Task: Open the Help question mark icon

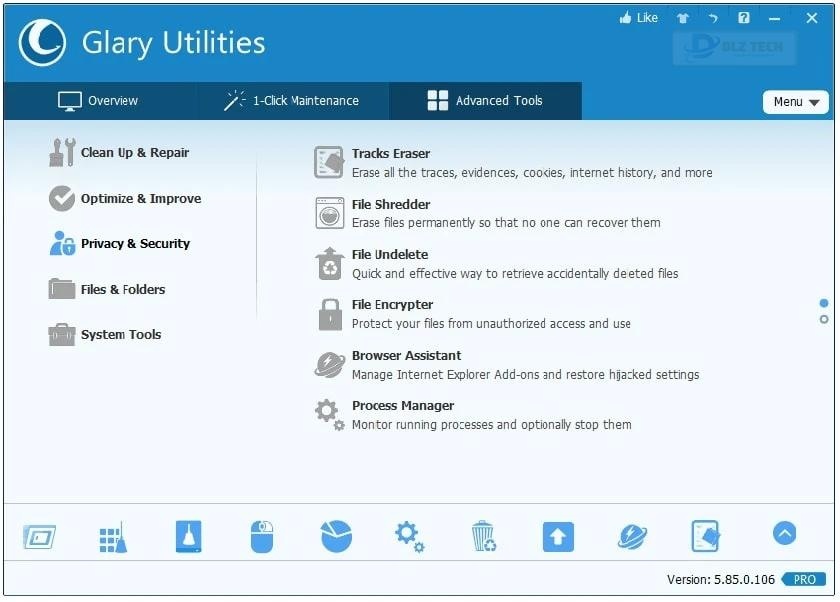Action: (x=742, y=17)
